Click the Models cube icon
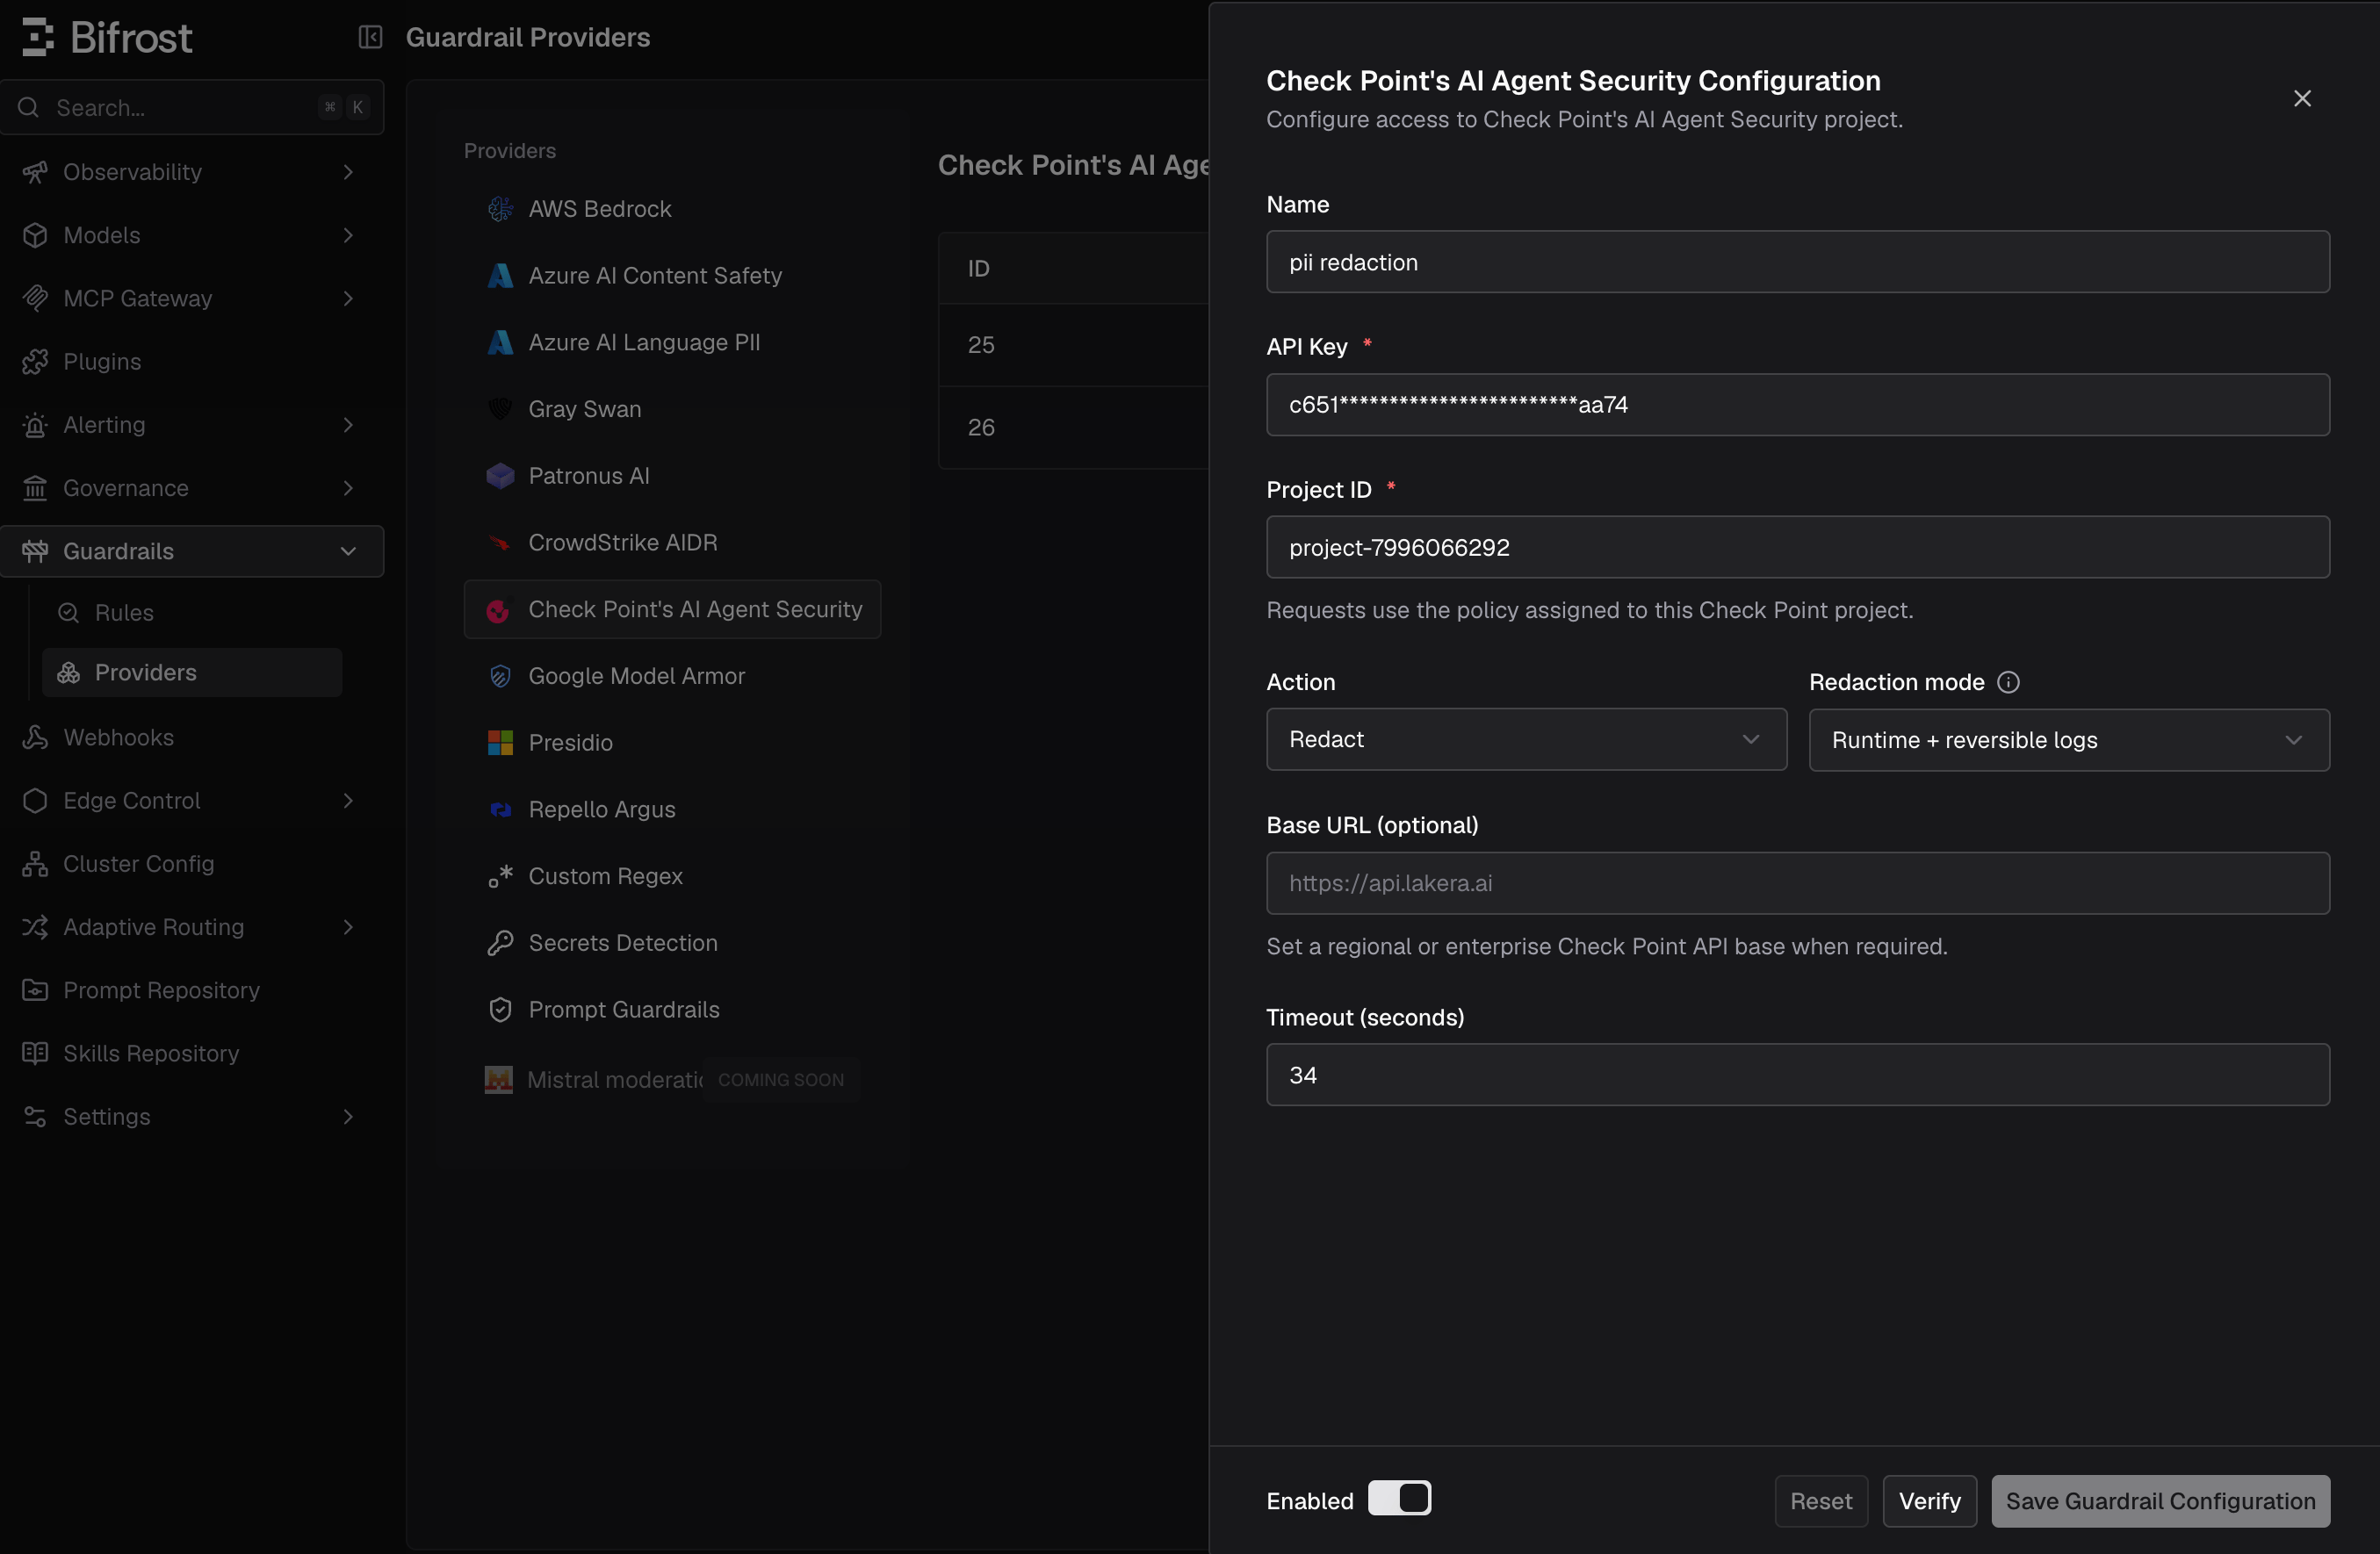 pos(35,235)
